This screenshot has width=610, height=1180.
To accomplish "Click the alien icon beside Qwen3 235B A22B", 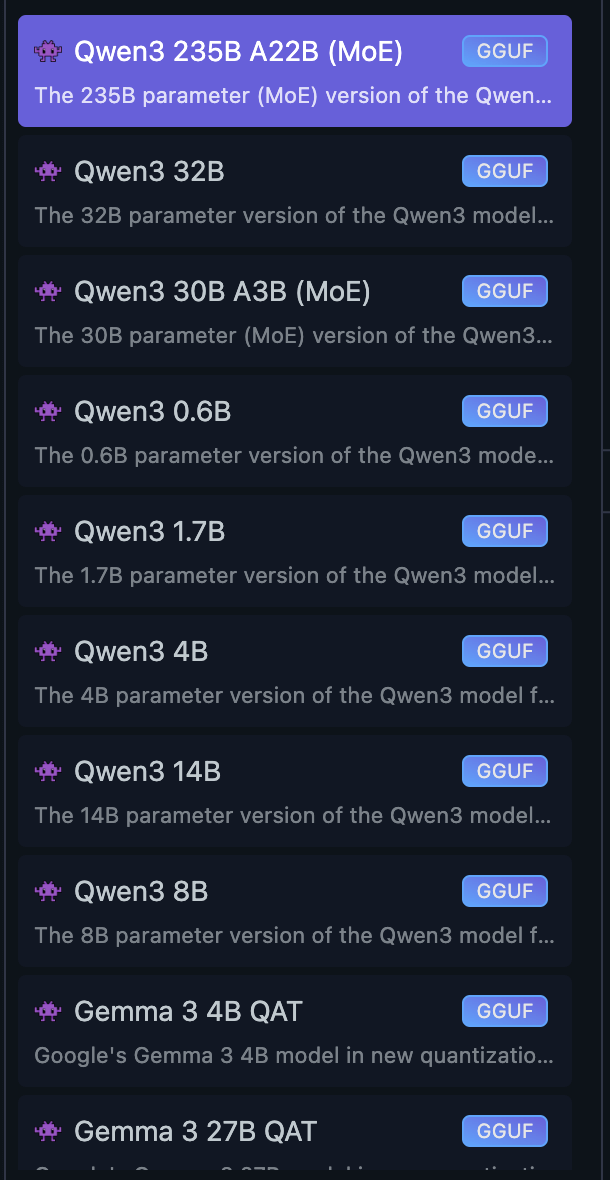I will click(x=47, y=51).
